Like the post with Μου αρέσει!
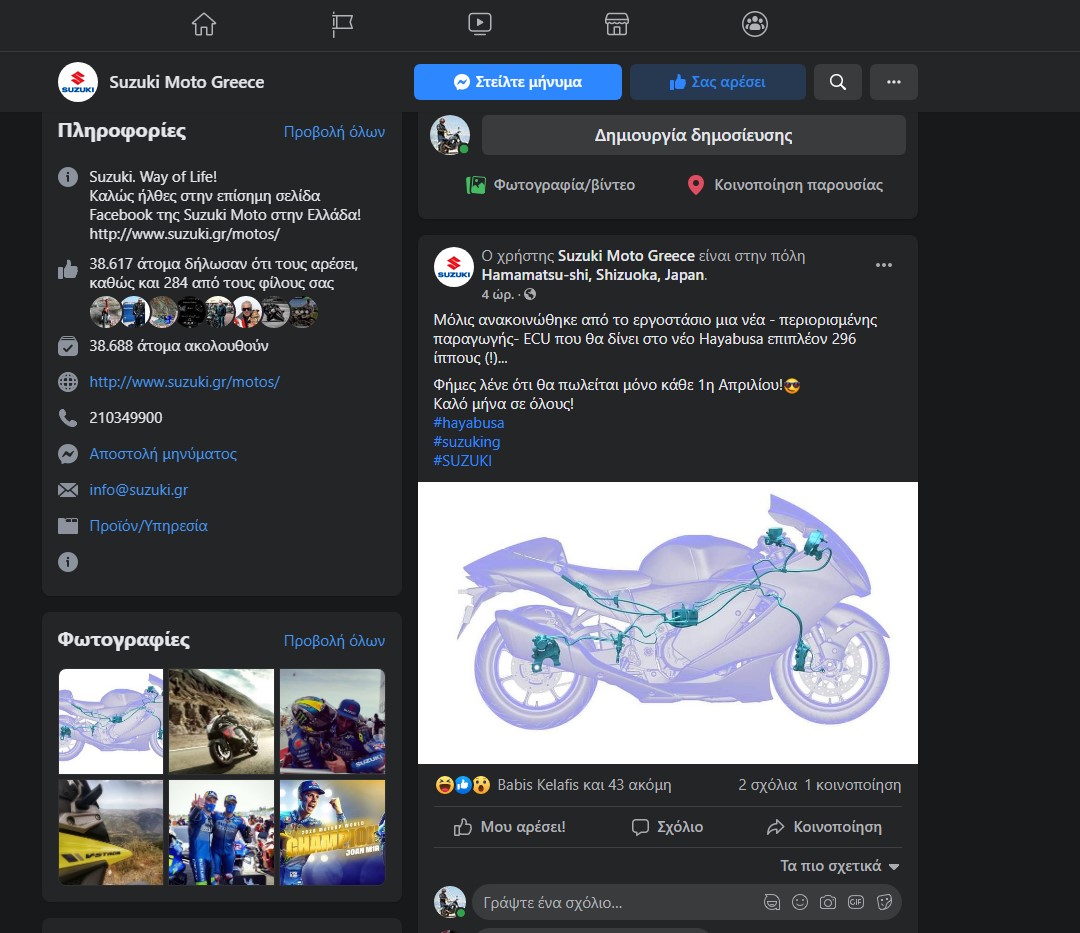 pyautogui.click(x=510, y=827)
